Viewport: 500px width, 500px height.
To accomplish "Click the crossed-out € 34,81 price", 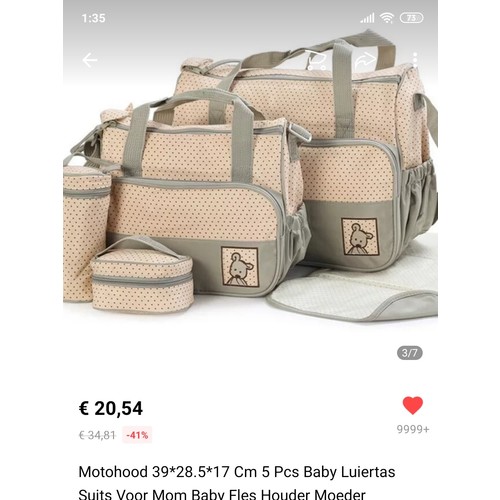I will pos(97,435).
